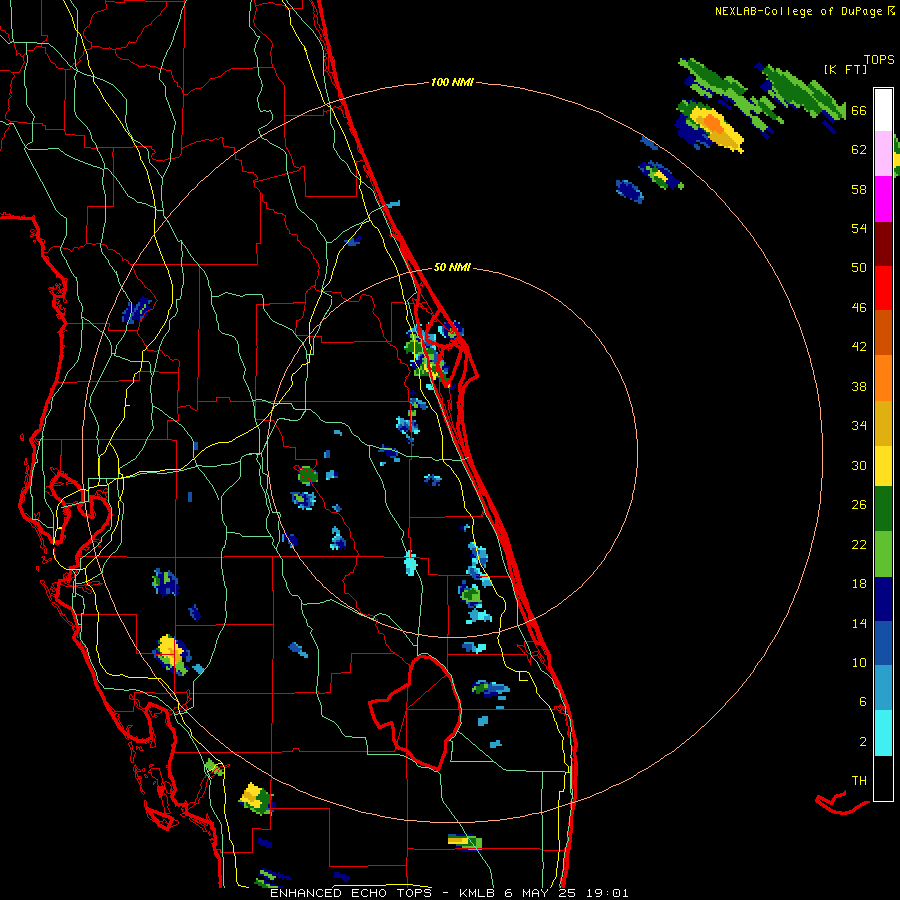Click the 30 value on the legend

pyautogui.click(x=859, y=466)
